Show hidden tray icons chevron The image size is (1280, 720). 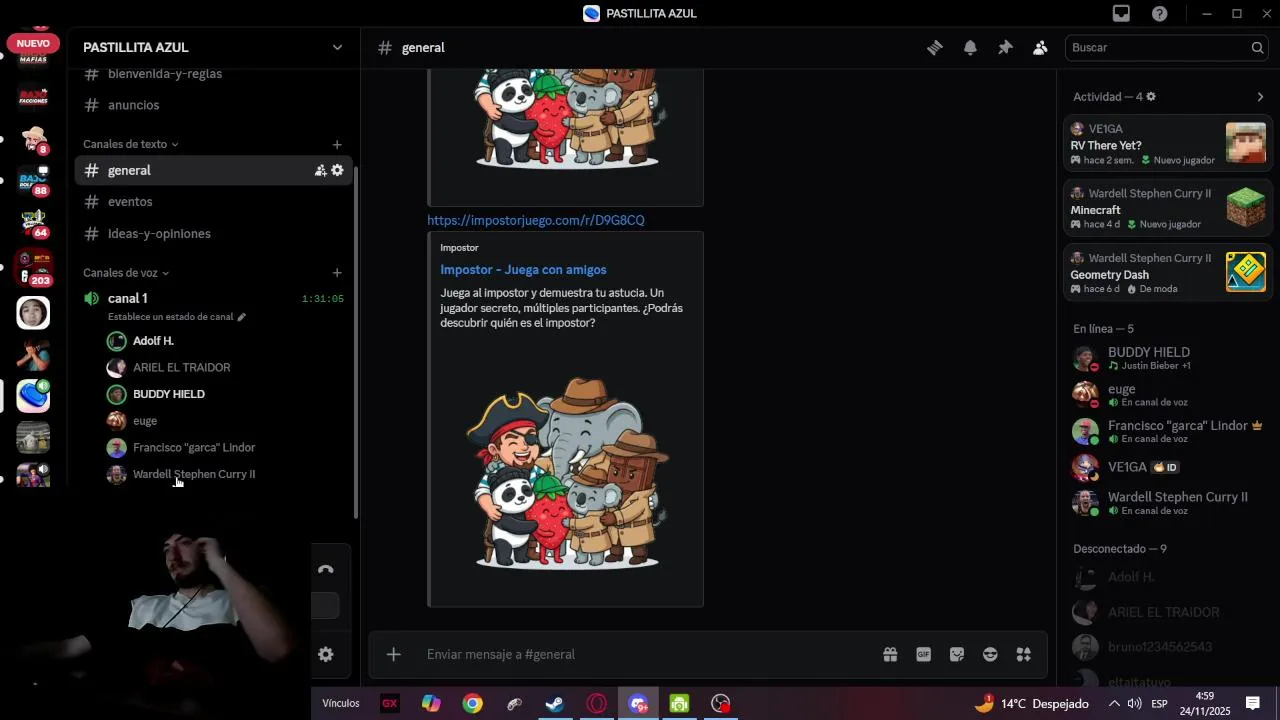click(x=1113, y=704)
